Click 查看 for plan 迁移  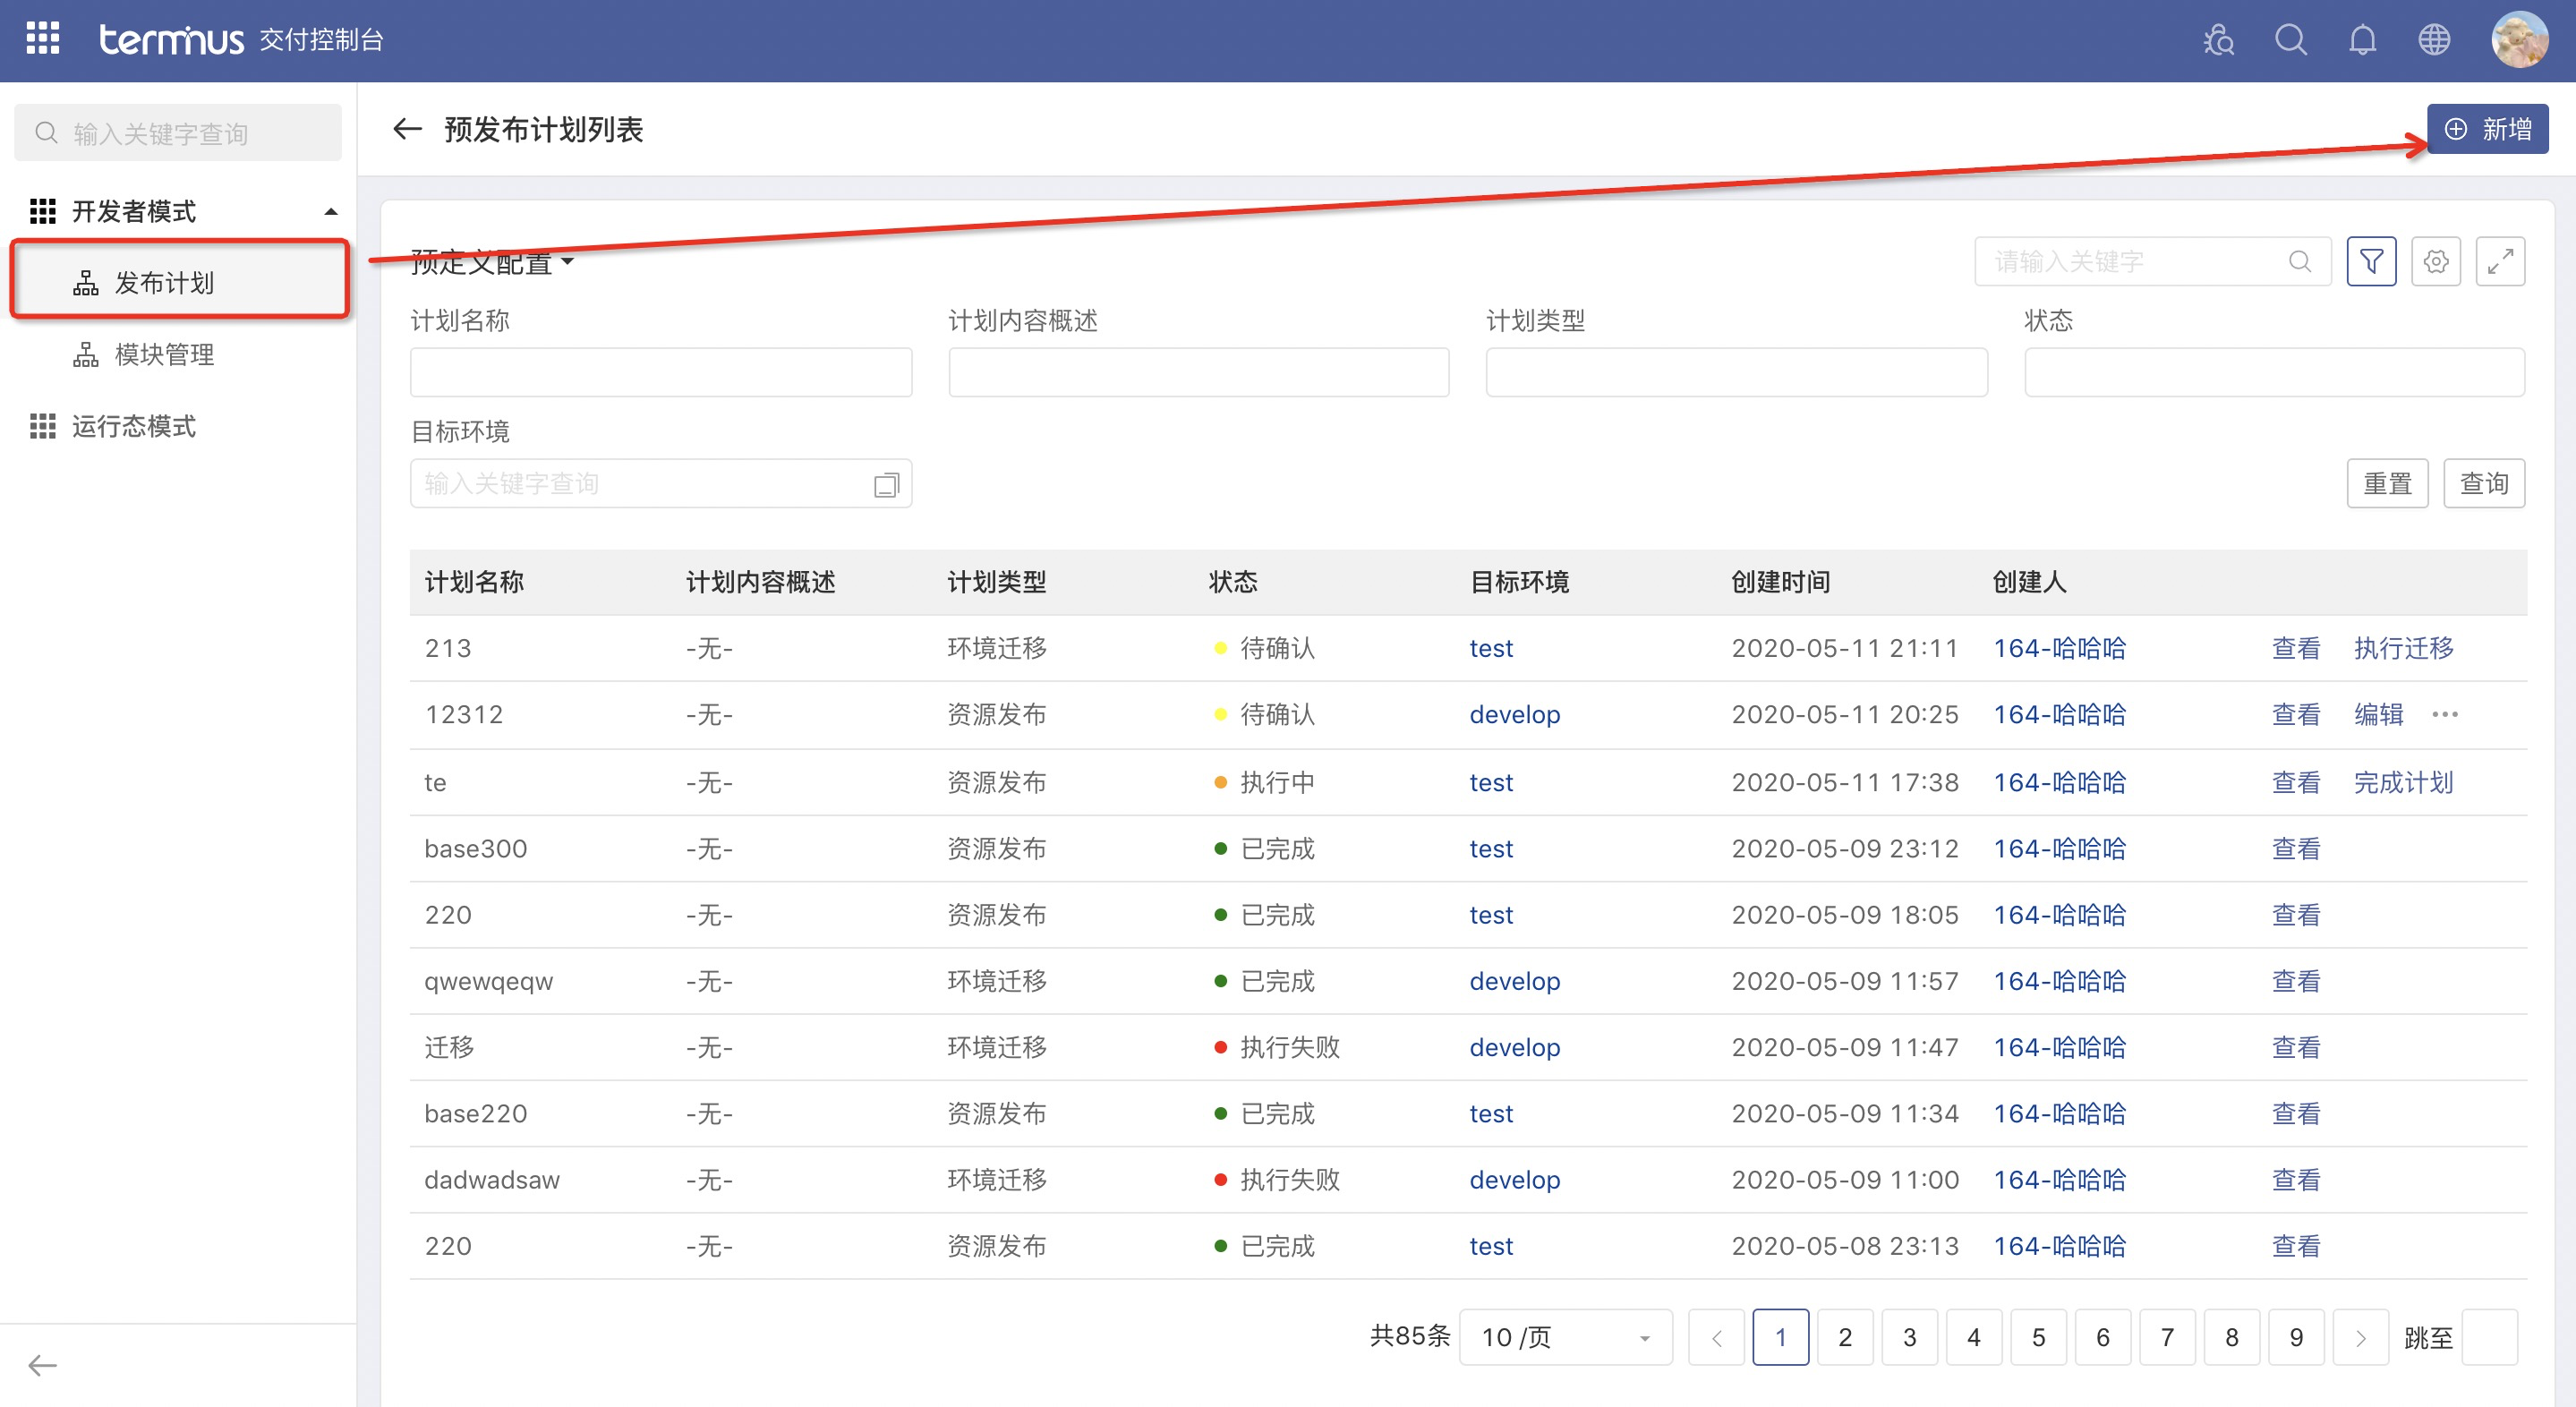click(x=2296, y=1047)
